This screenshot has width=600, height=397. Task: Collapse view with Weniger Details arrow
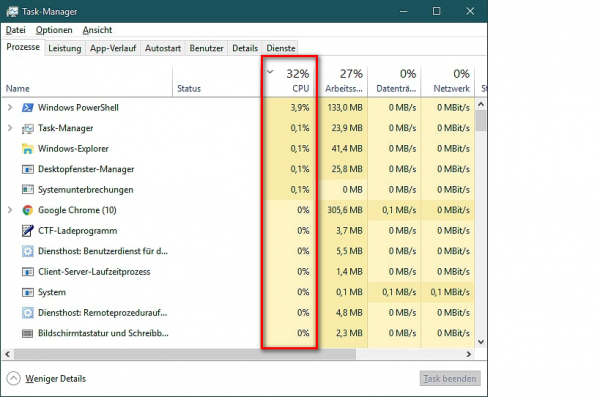click(13, 379)
